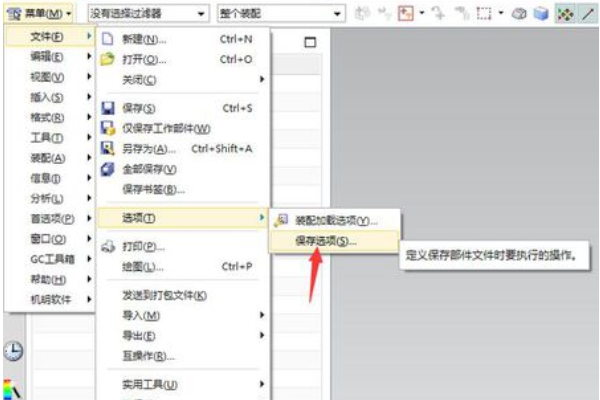
Task: Choose 发送到打包文件(K)
Action: (x=183, y=295)
